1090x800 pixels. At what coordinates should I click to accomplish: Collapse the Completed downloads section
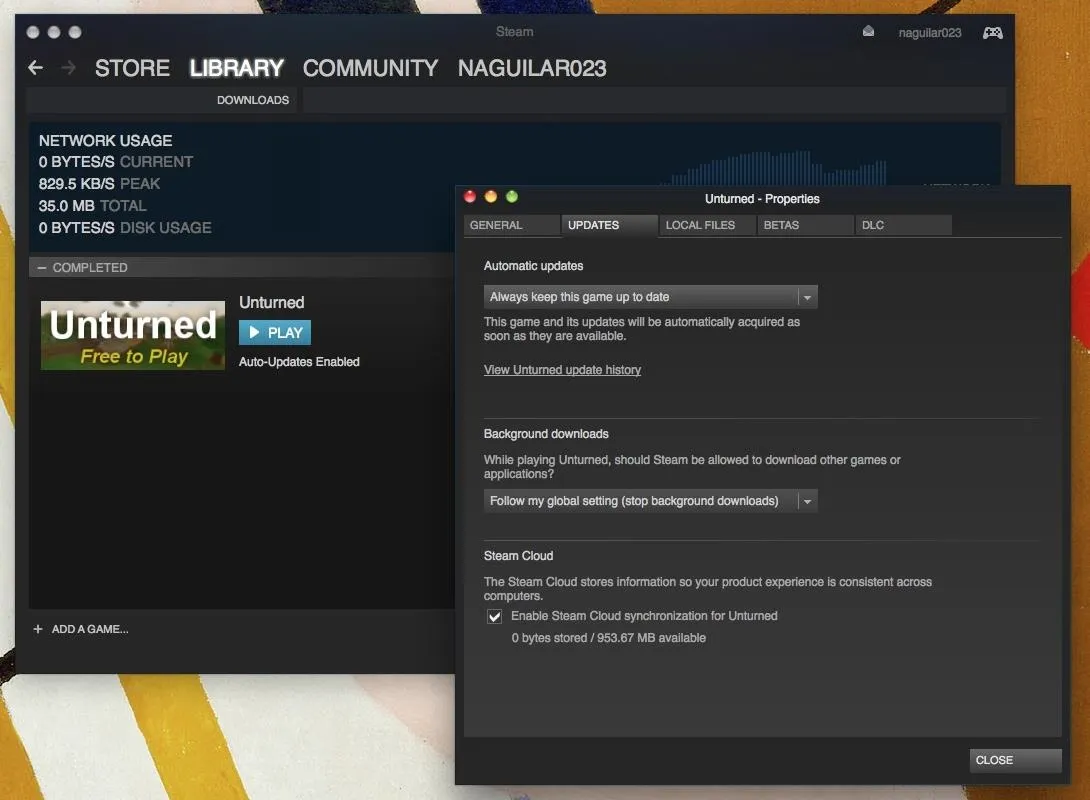(42, 268)
